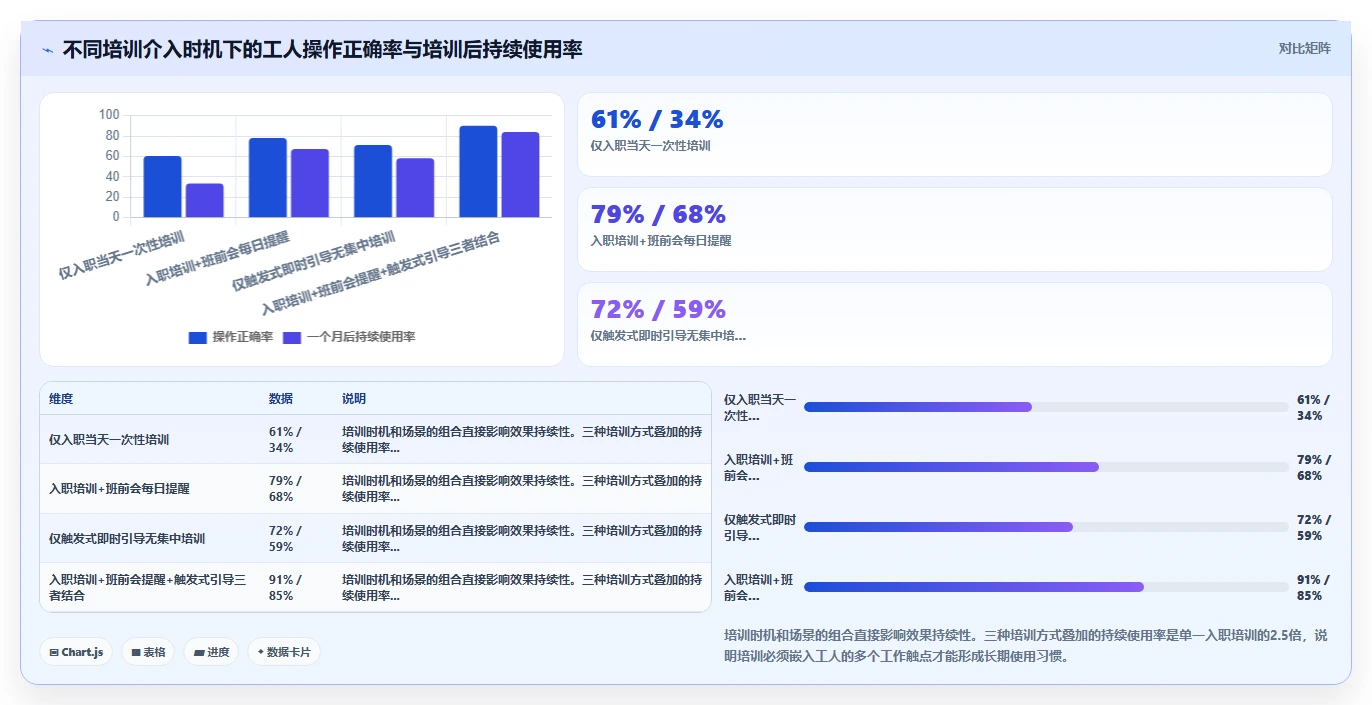Viewport: 1372px width, 705px height.
Task: Select the 进度 tag
Action: click(x=211, y=652)
